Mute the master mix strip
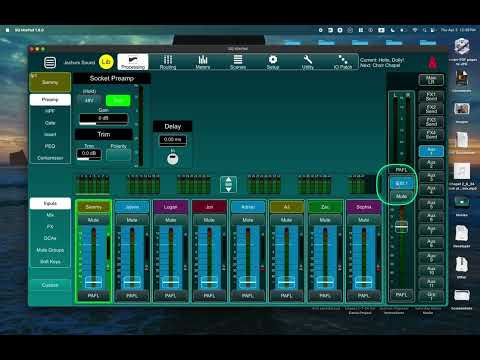The width and height of the screenshot is (480, 360). (x=401, y=196)
